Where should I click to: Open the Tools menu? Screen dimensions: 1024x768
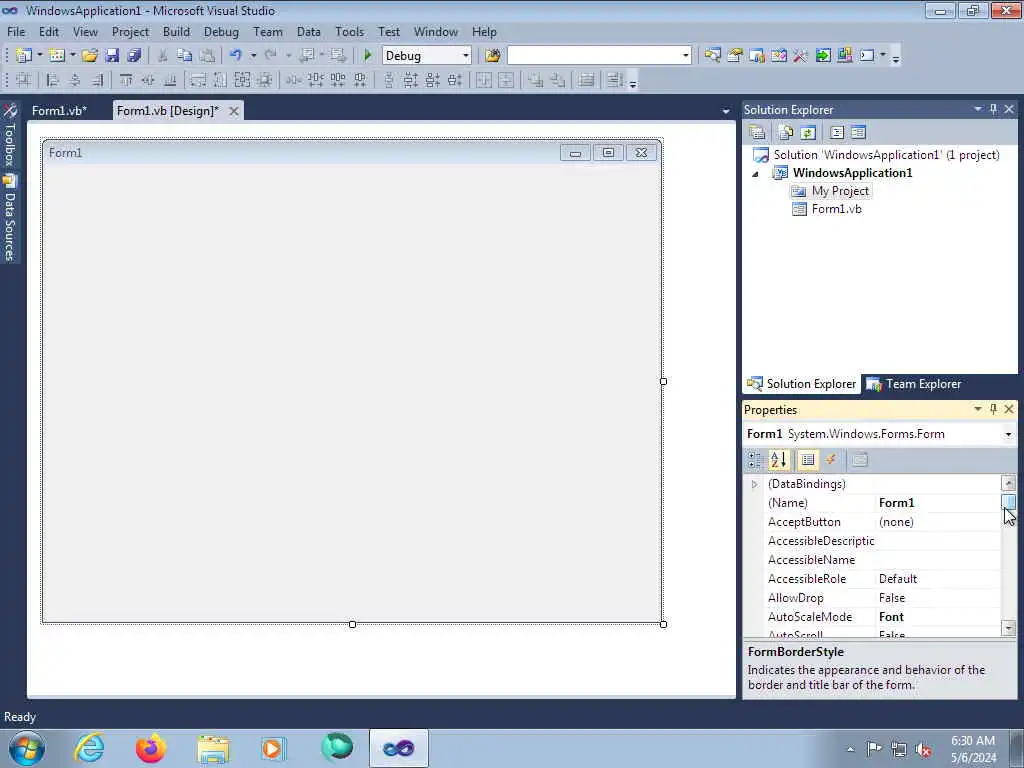(349, 31)
